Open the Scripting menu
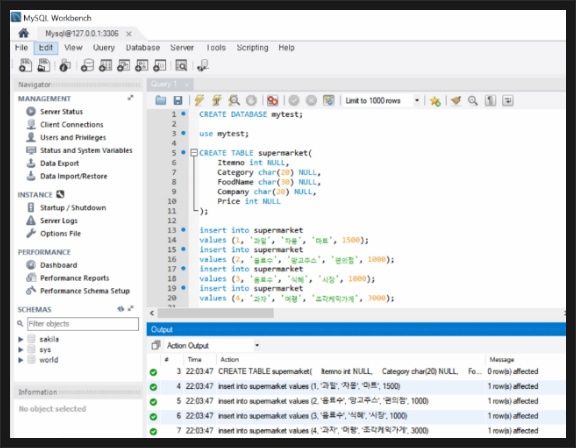The image size is (576, 448). click(252, 48)
